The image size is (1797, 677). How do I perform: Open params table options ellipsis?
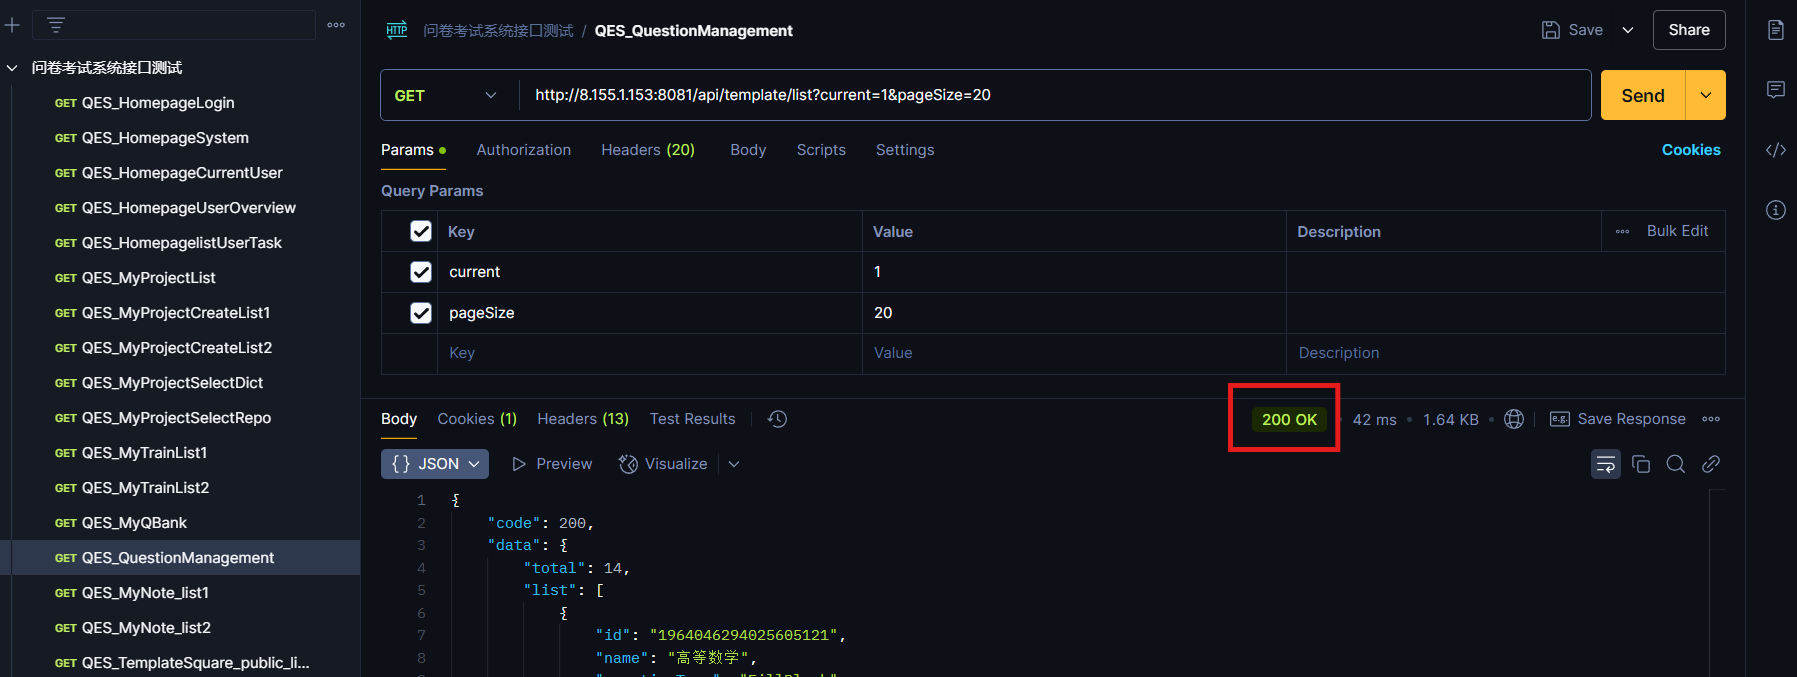(1622, 231)
